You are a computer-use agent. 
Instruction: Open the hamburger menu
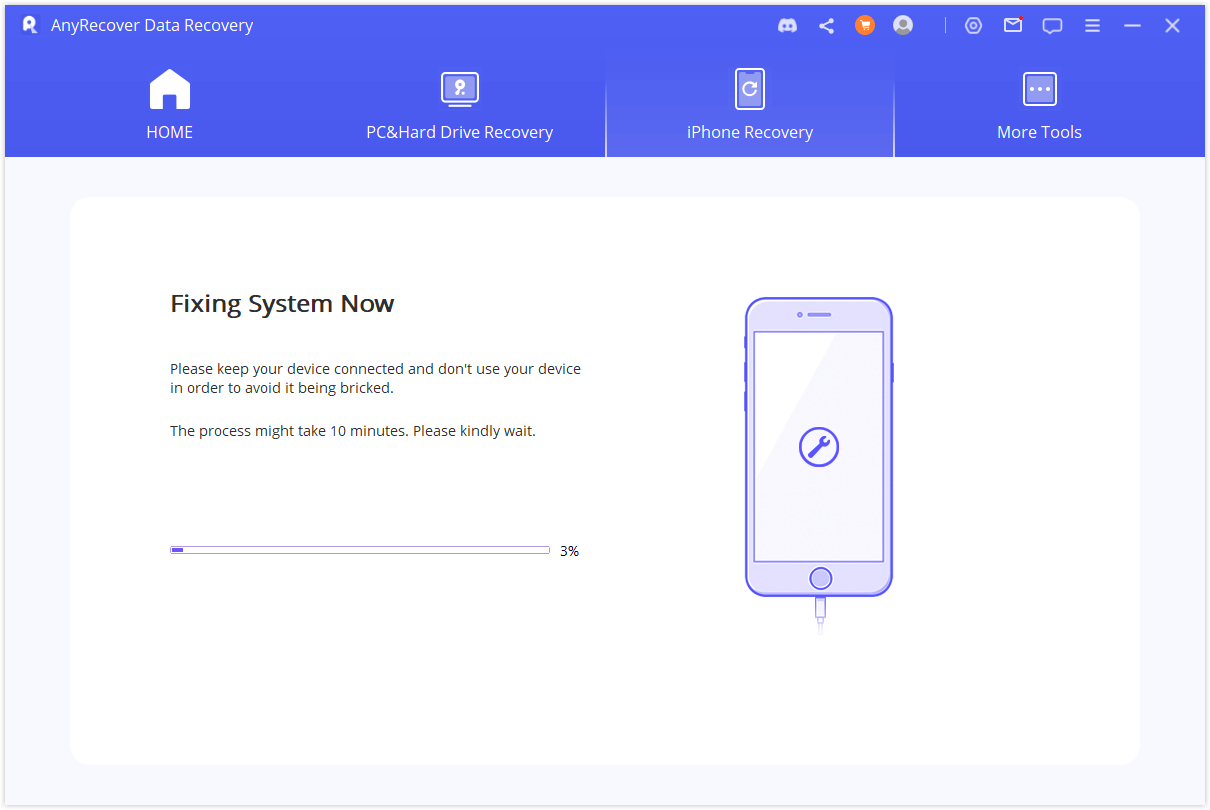1092,26
